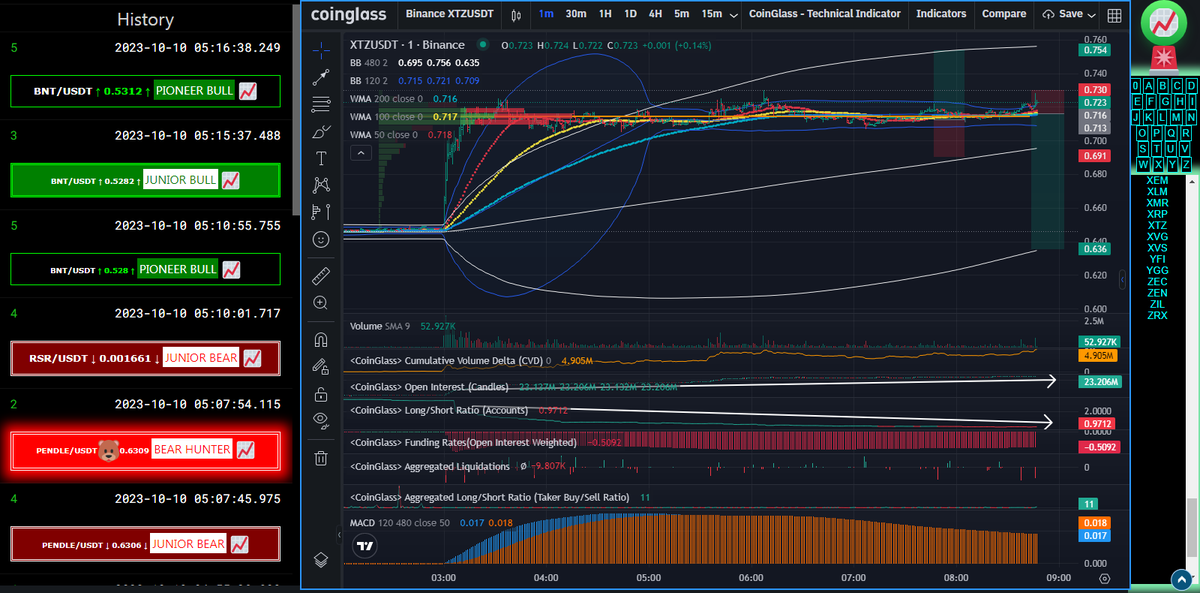Filter coin list by letter Z
Viewport: 1200px width, 593px height.
click(x=1186, y=164)
